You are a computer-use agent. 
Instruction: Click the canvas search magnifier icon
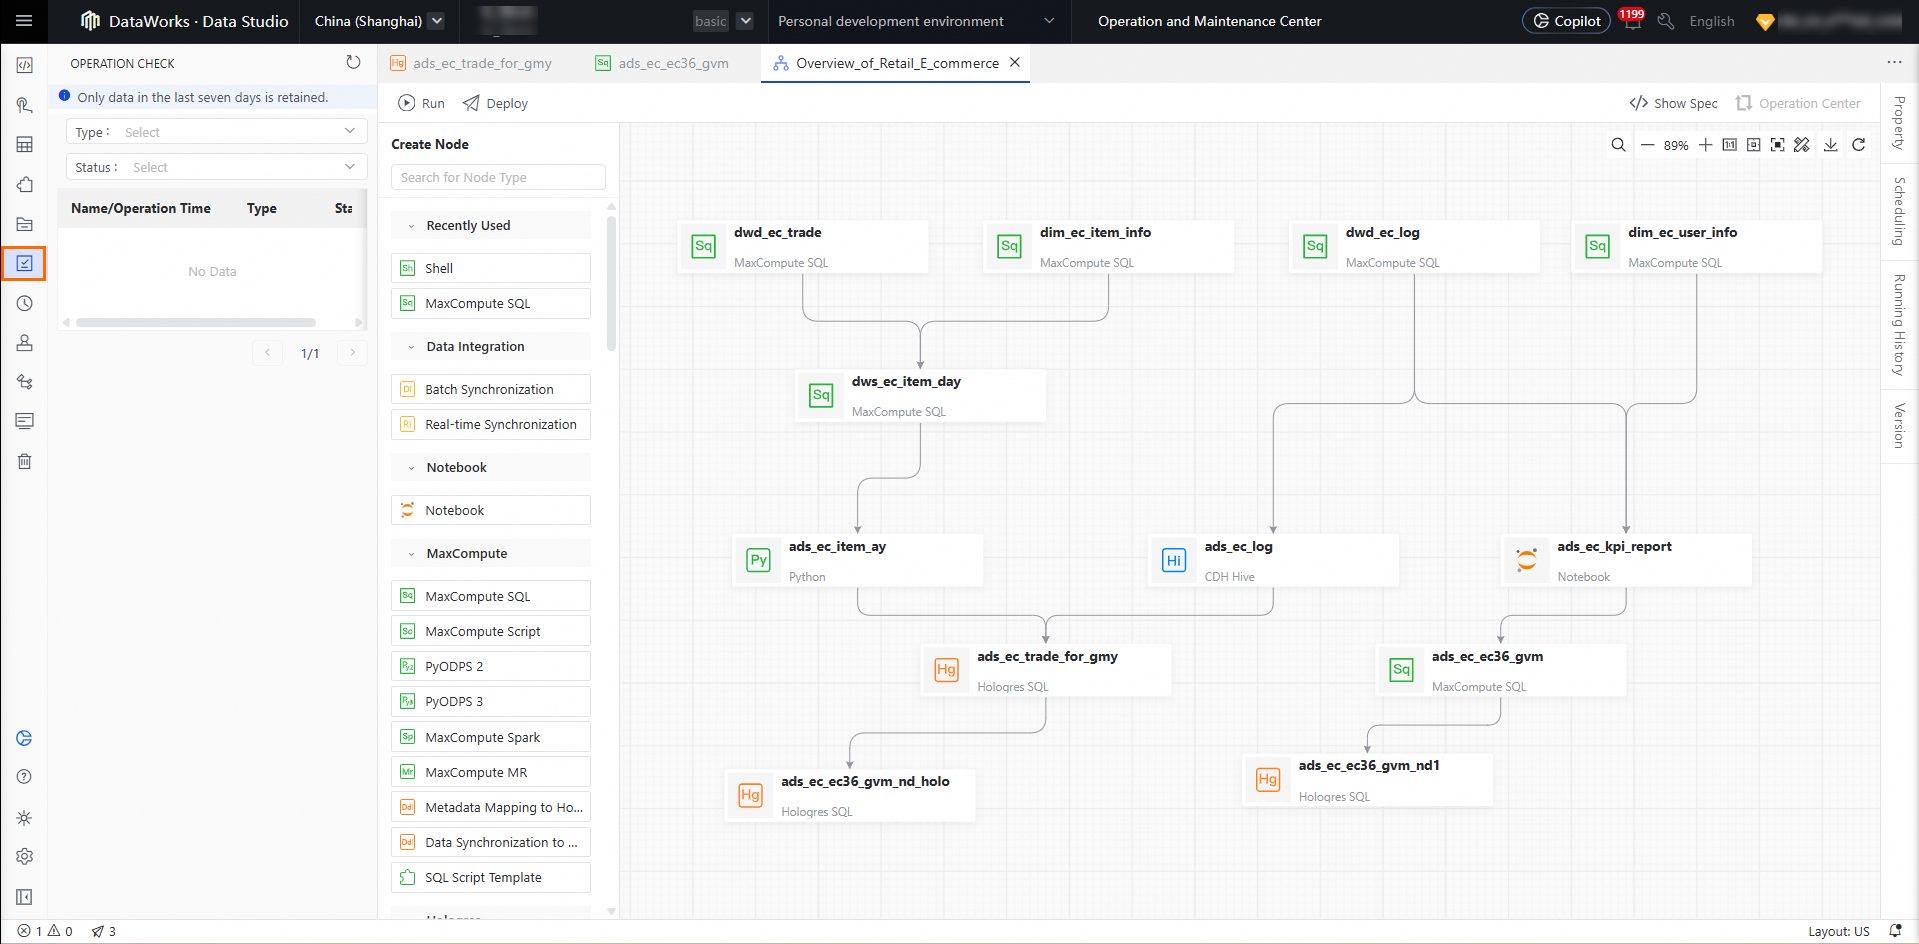click(1618, 145)
